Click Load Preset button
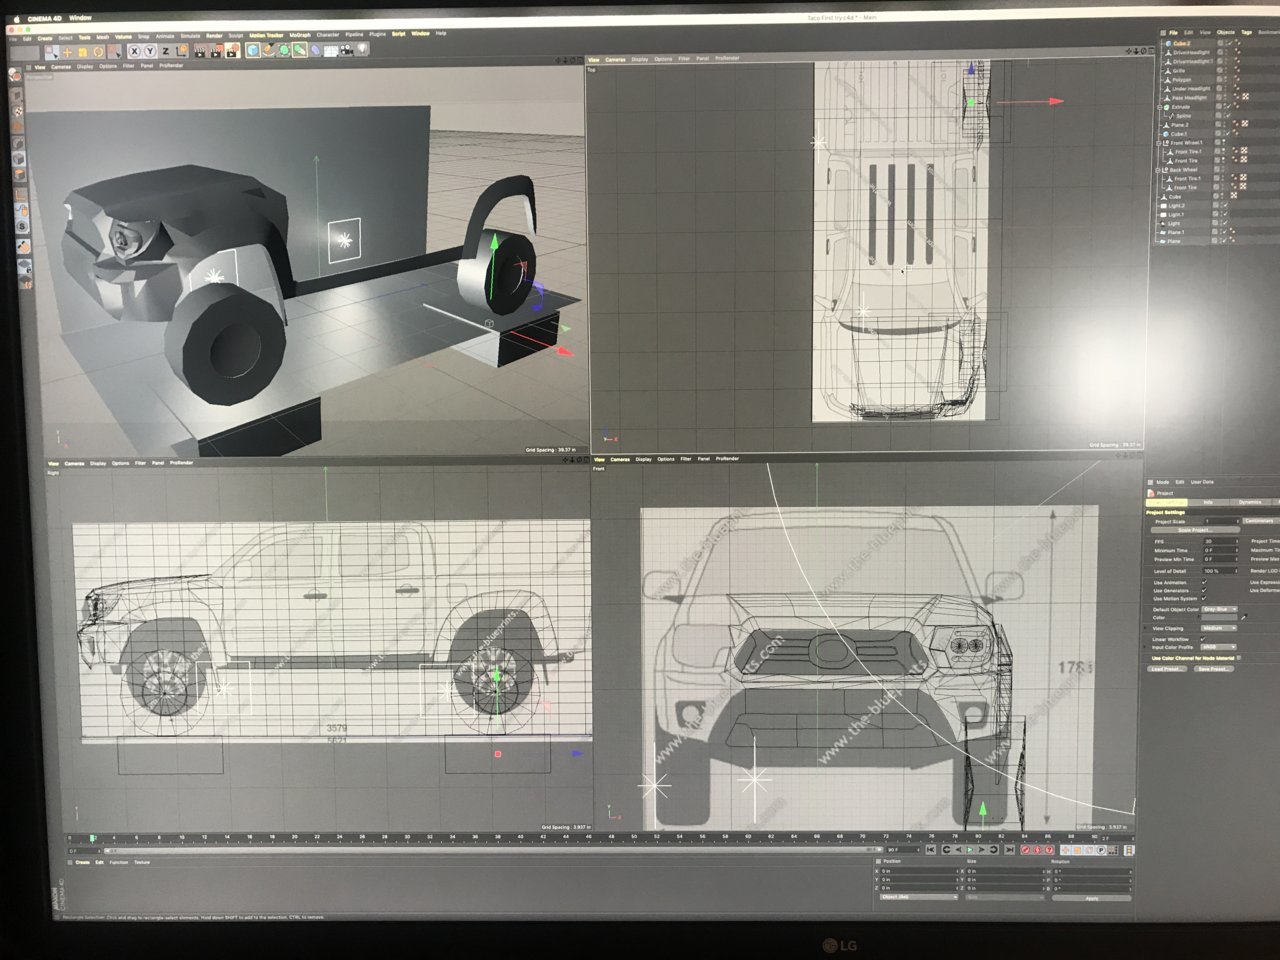Screen dimensions: 1280x960 click(1167, 669)
